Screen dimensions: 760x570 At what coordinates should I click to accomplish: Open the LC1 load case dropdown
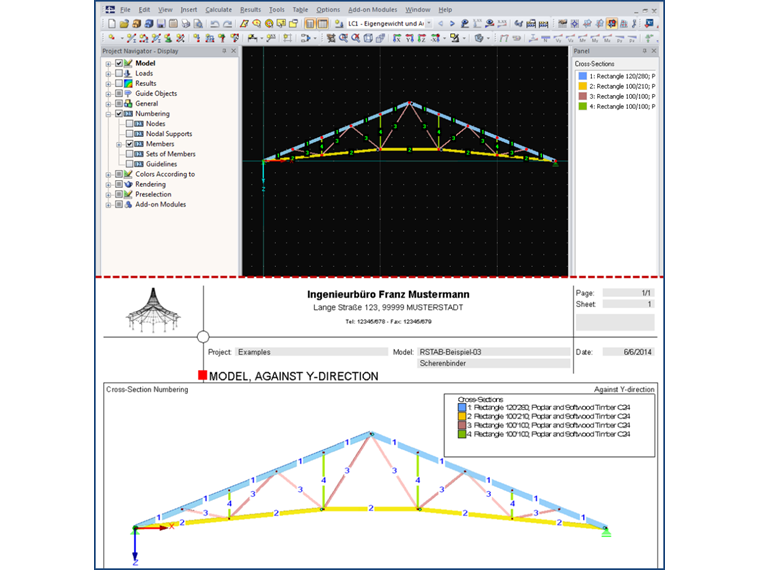[x=429, y=24]
